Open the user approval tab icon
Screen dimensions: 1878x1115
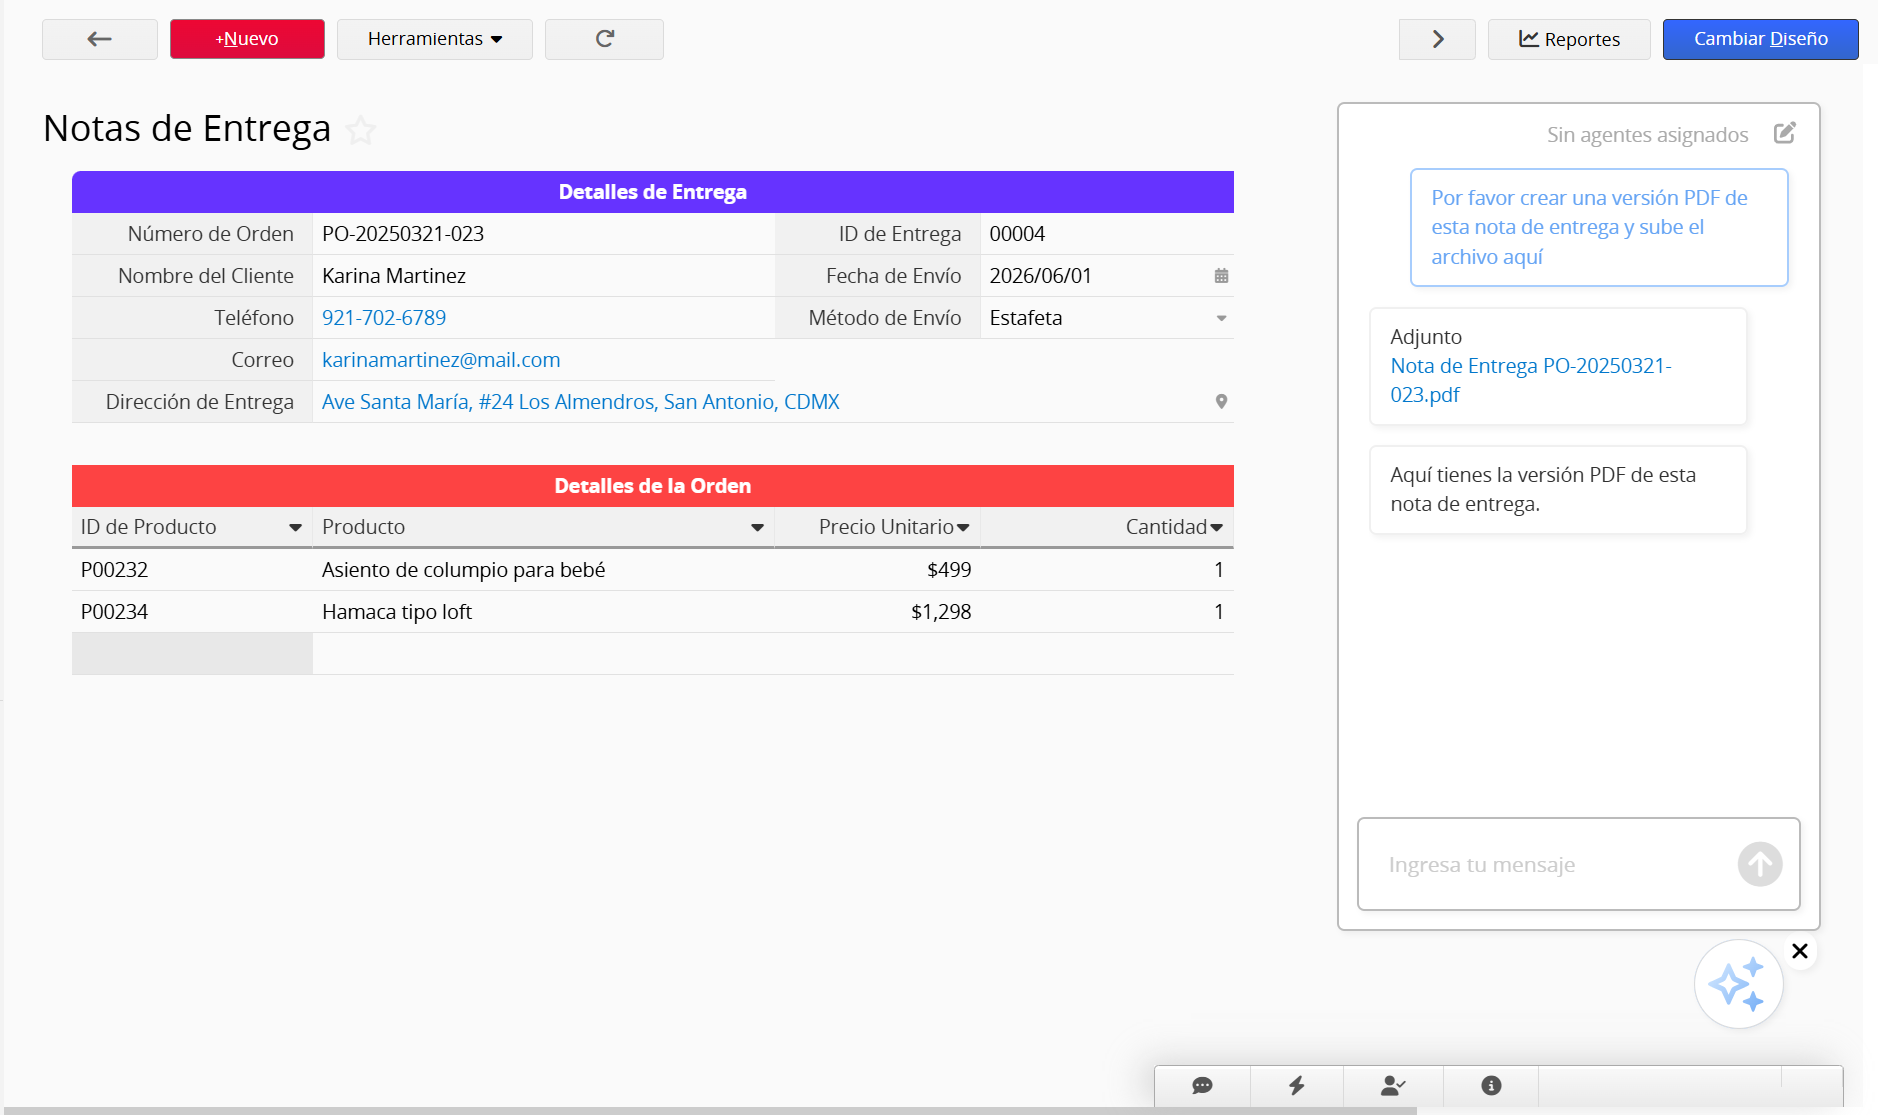[x=1392, y=1085]
